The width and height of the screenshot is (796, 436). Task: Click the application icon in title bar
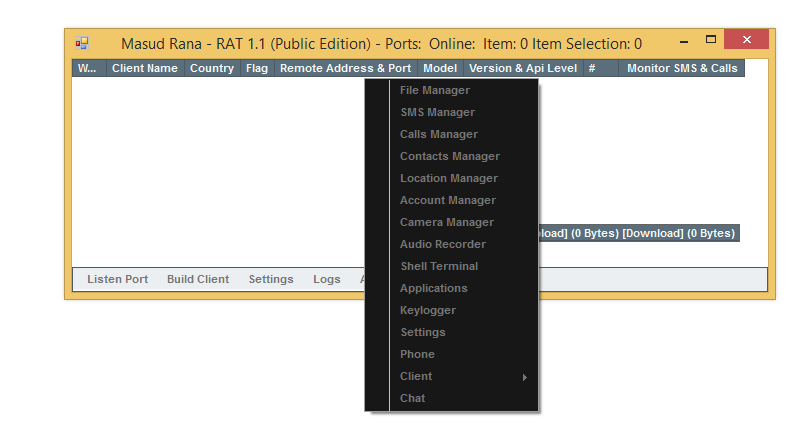coord(82,43)
